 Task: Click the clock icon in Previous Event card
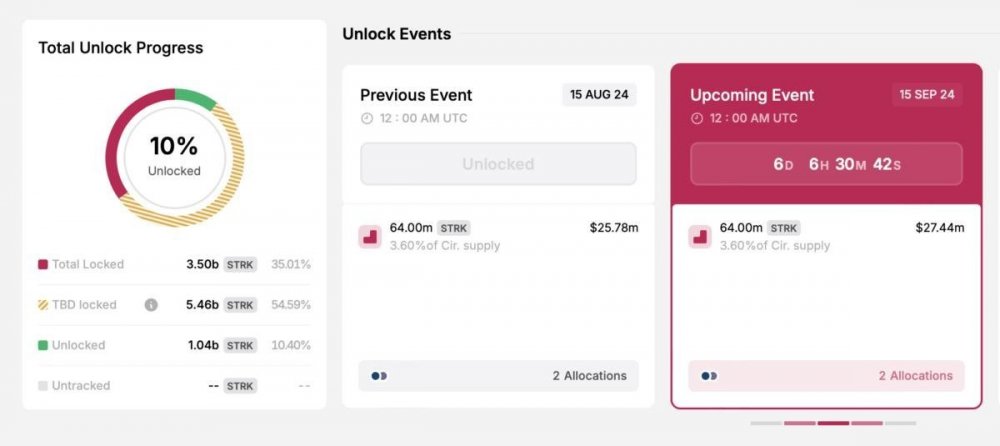coord(367,118)
